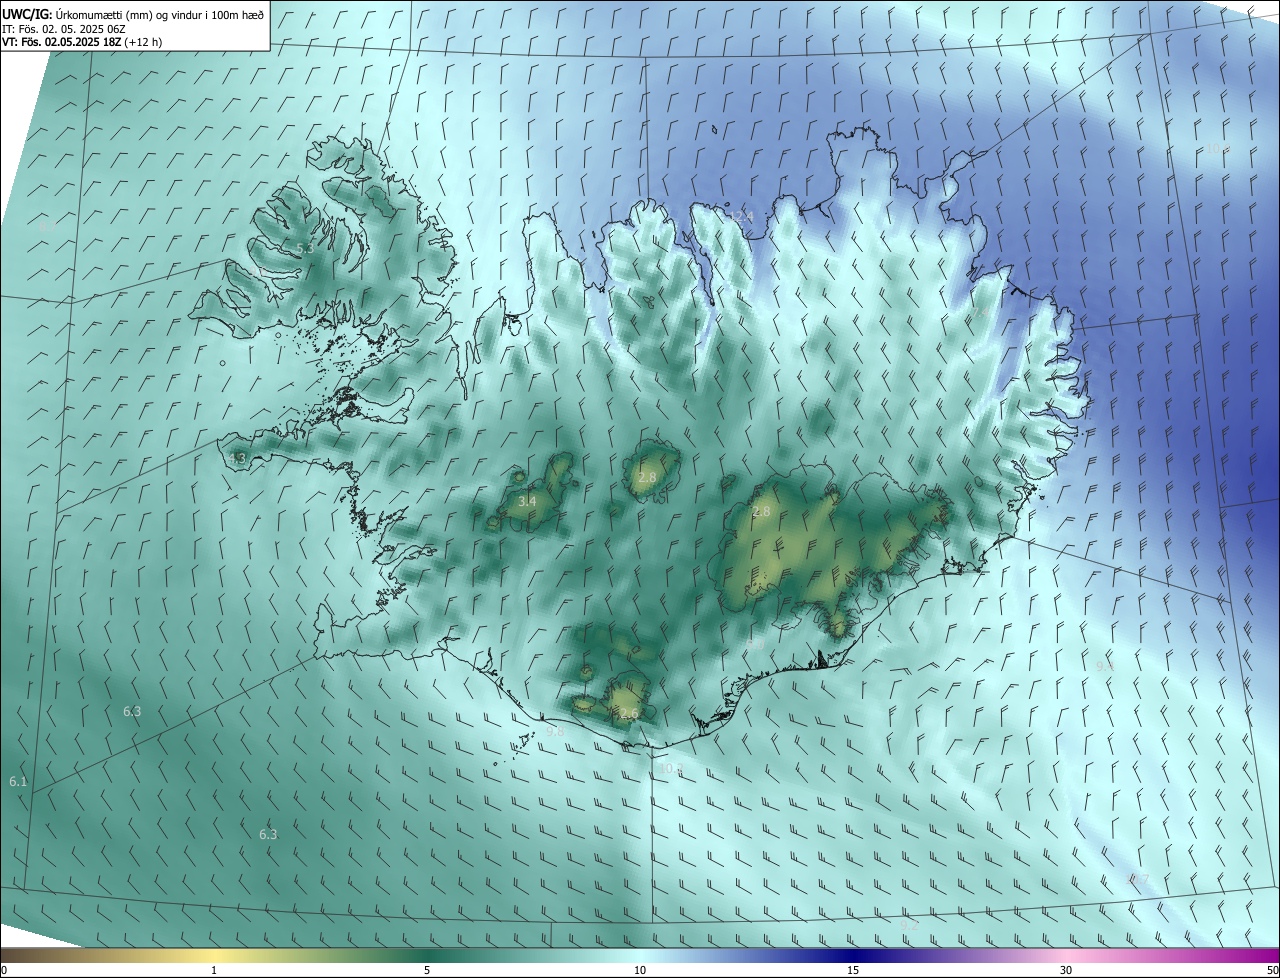Click the 10.3 value south of the coast
Viewport: 1280px width, 978px height.
tap(670, 769)
